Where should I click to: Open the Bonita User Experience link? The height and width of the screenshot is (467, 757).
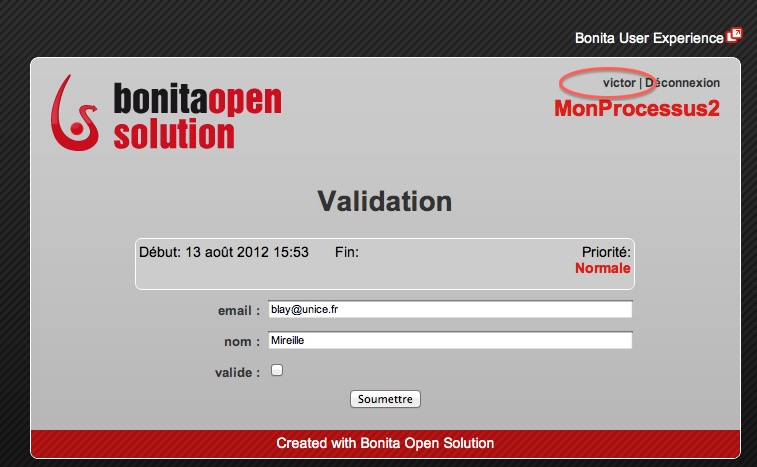point(648,38)
